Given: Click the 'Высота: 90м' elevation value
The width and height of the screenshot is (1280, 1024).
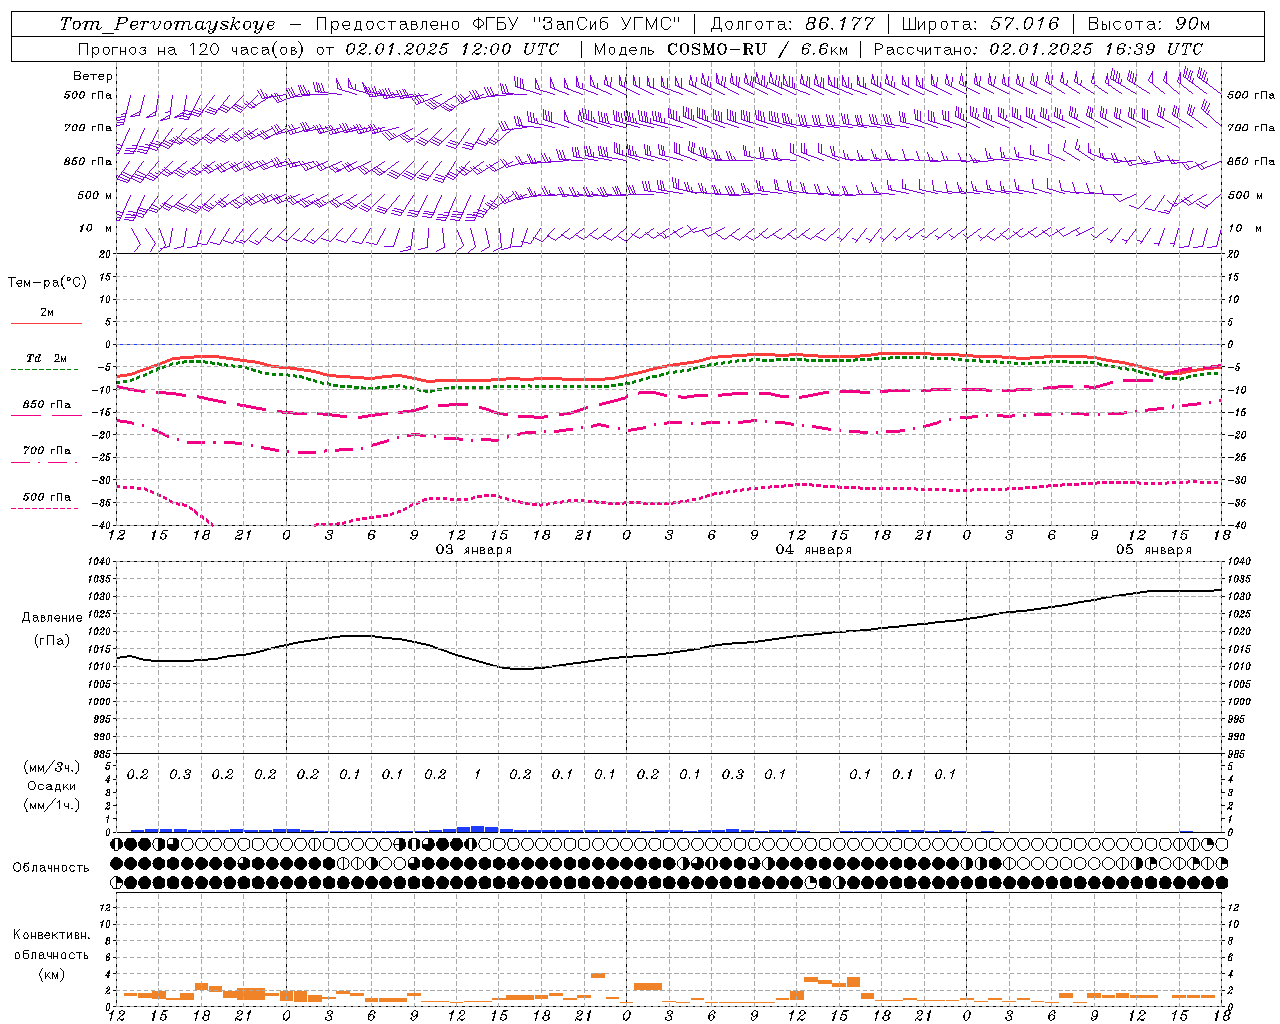Looking at the screenshot, I should [1148, 24].
